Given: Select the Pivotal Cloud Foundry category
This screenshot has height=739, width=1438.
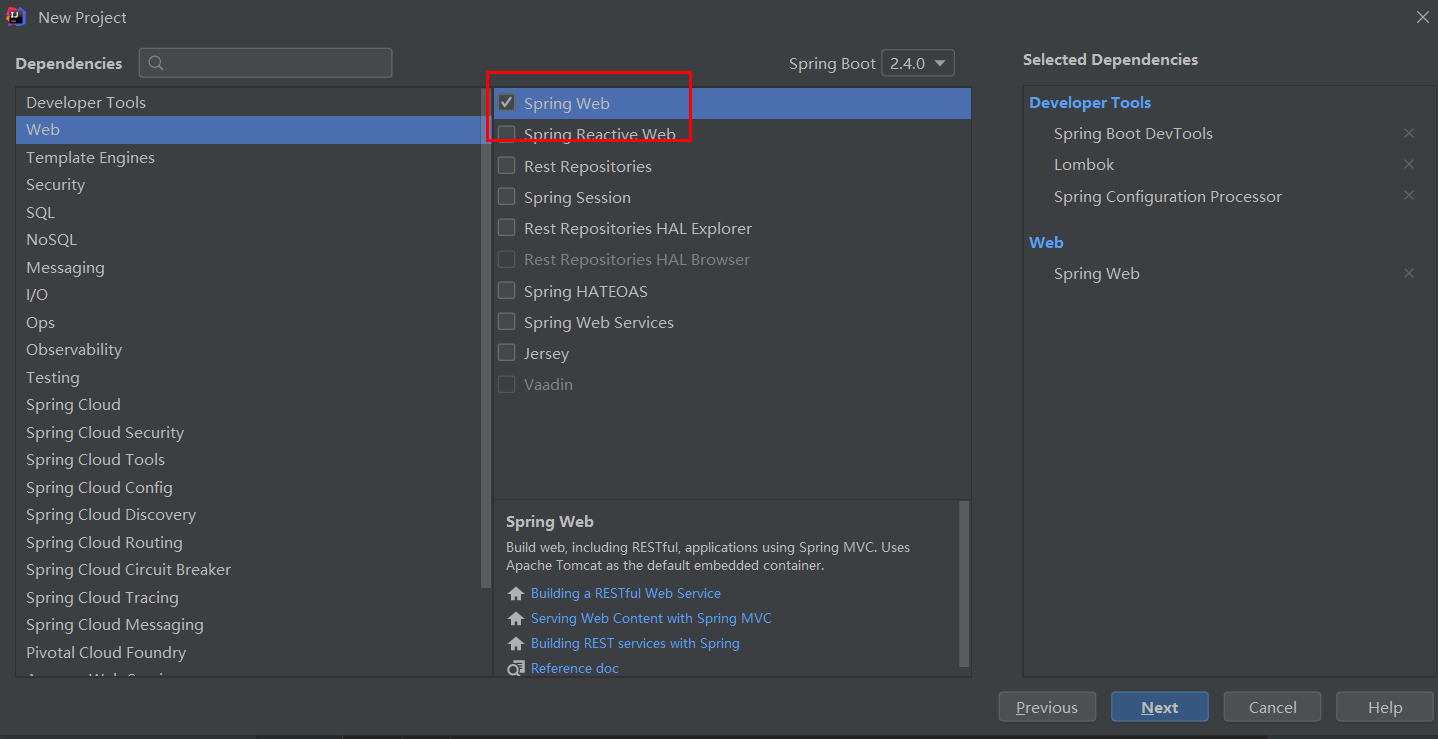Looking at the screenshot, I should pyautogui.click(x=248, y=652).
